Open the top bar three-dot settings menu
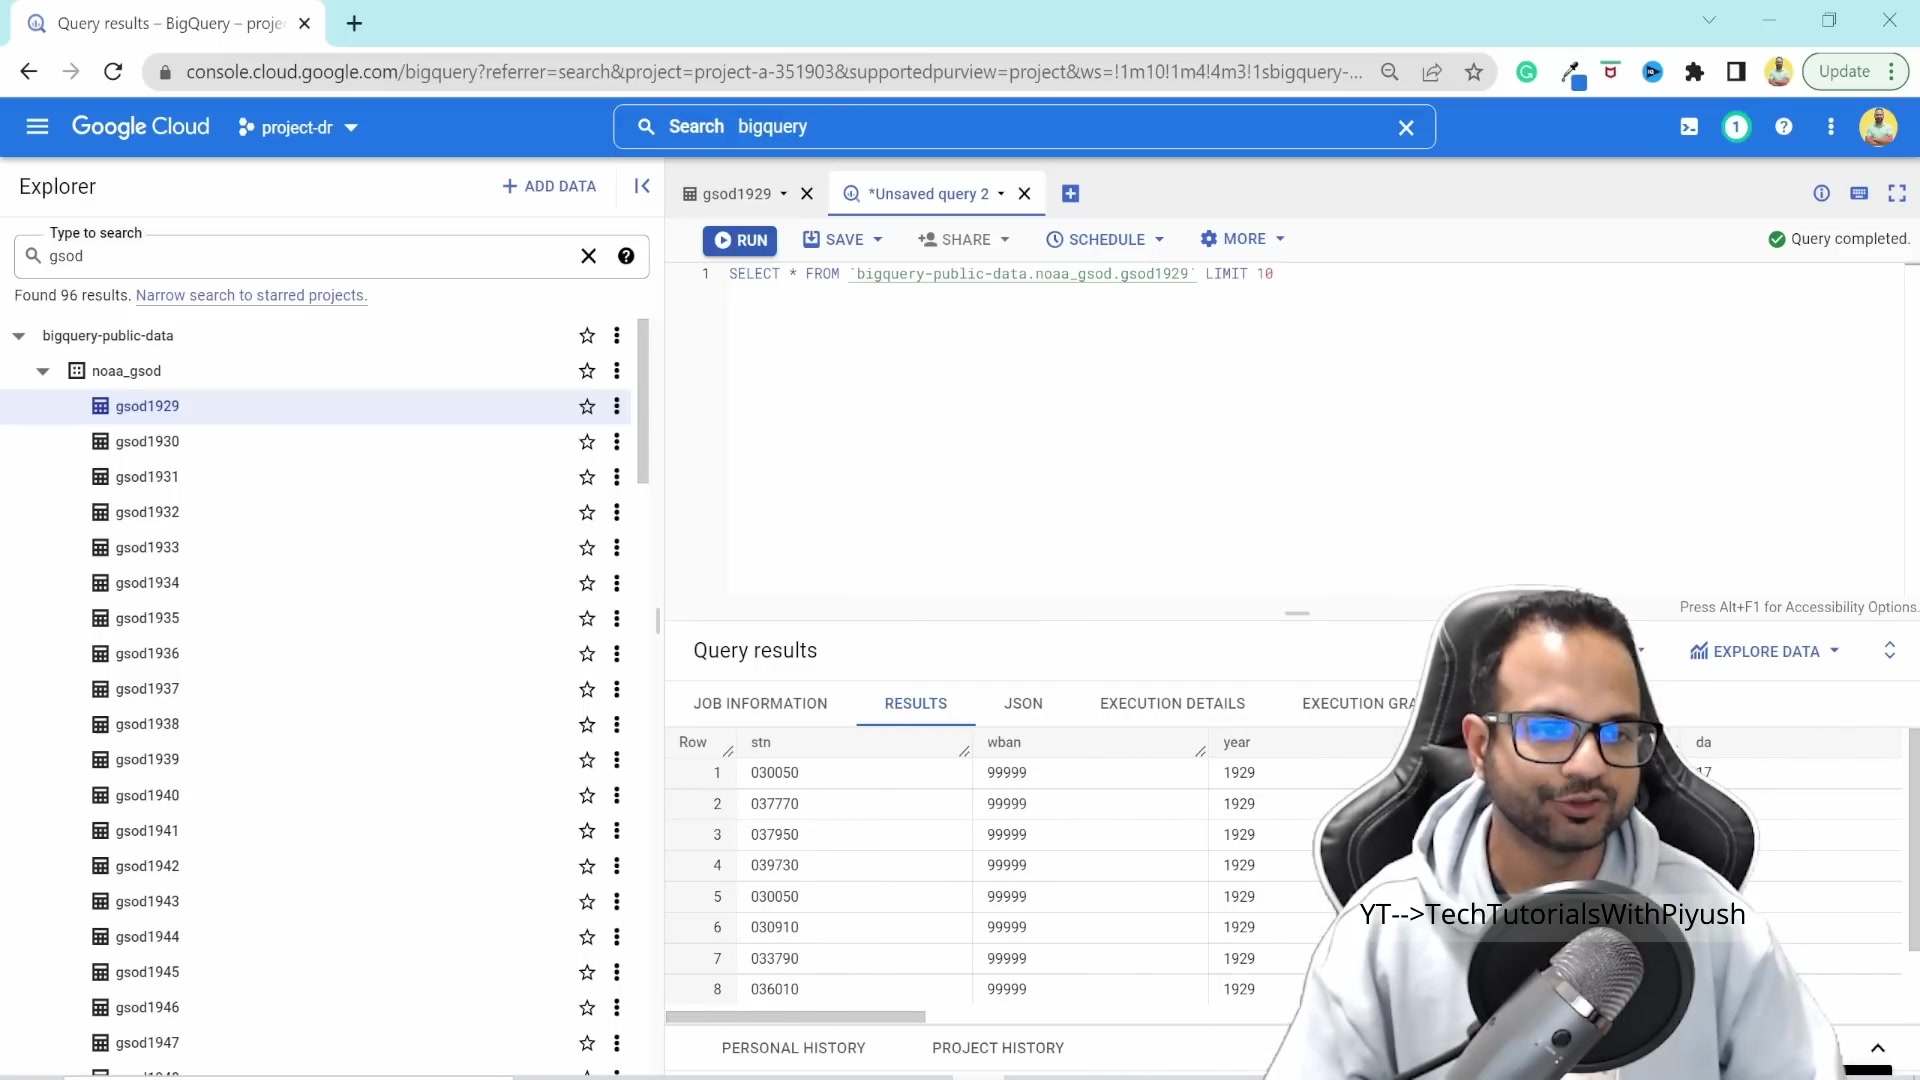The width and height of the screenshot is (1920, 1080). click(1831, 127)
